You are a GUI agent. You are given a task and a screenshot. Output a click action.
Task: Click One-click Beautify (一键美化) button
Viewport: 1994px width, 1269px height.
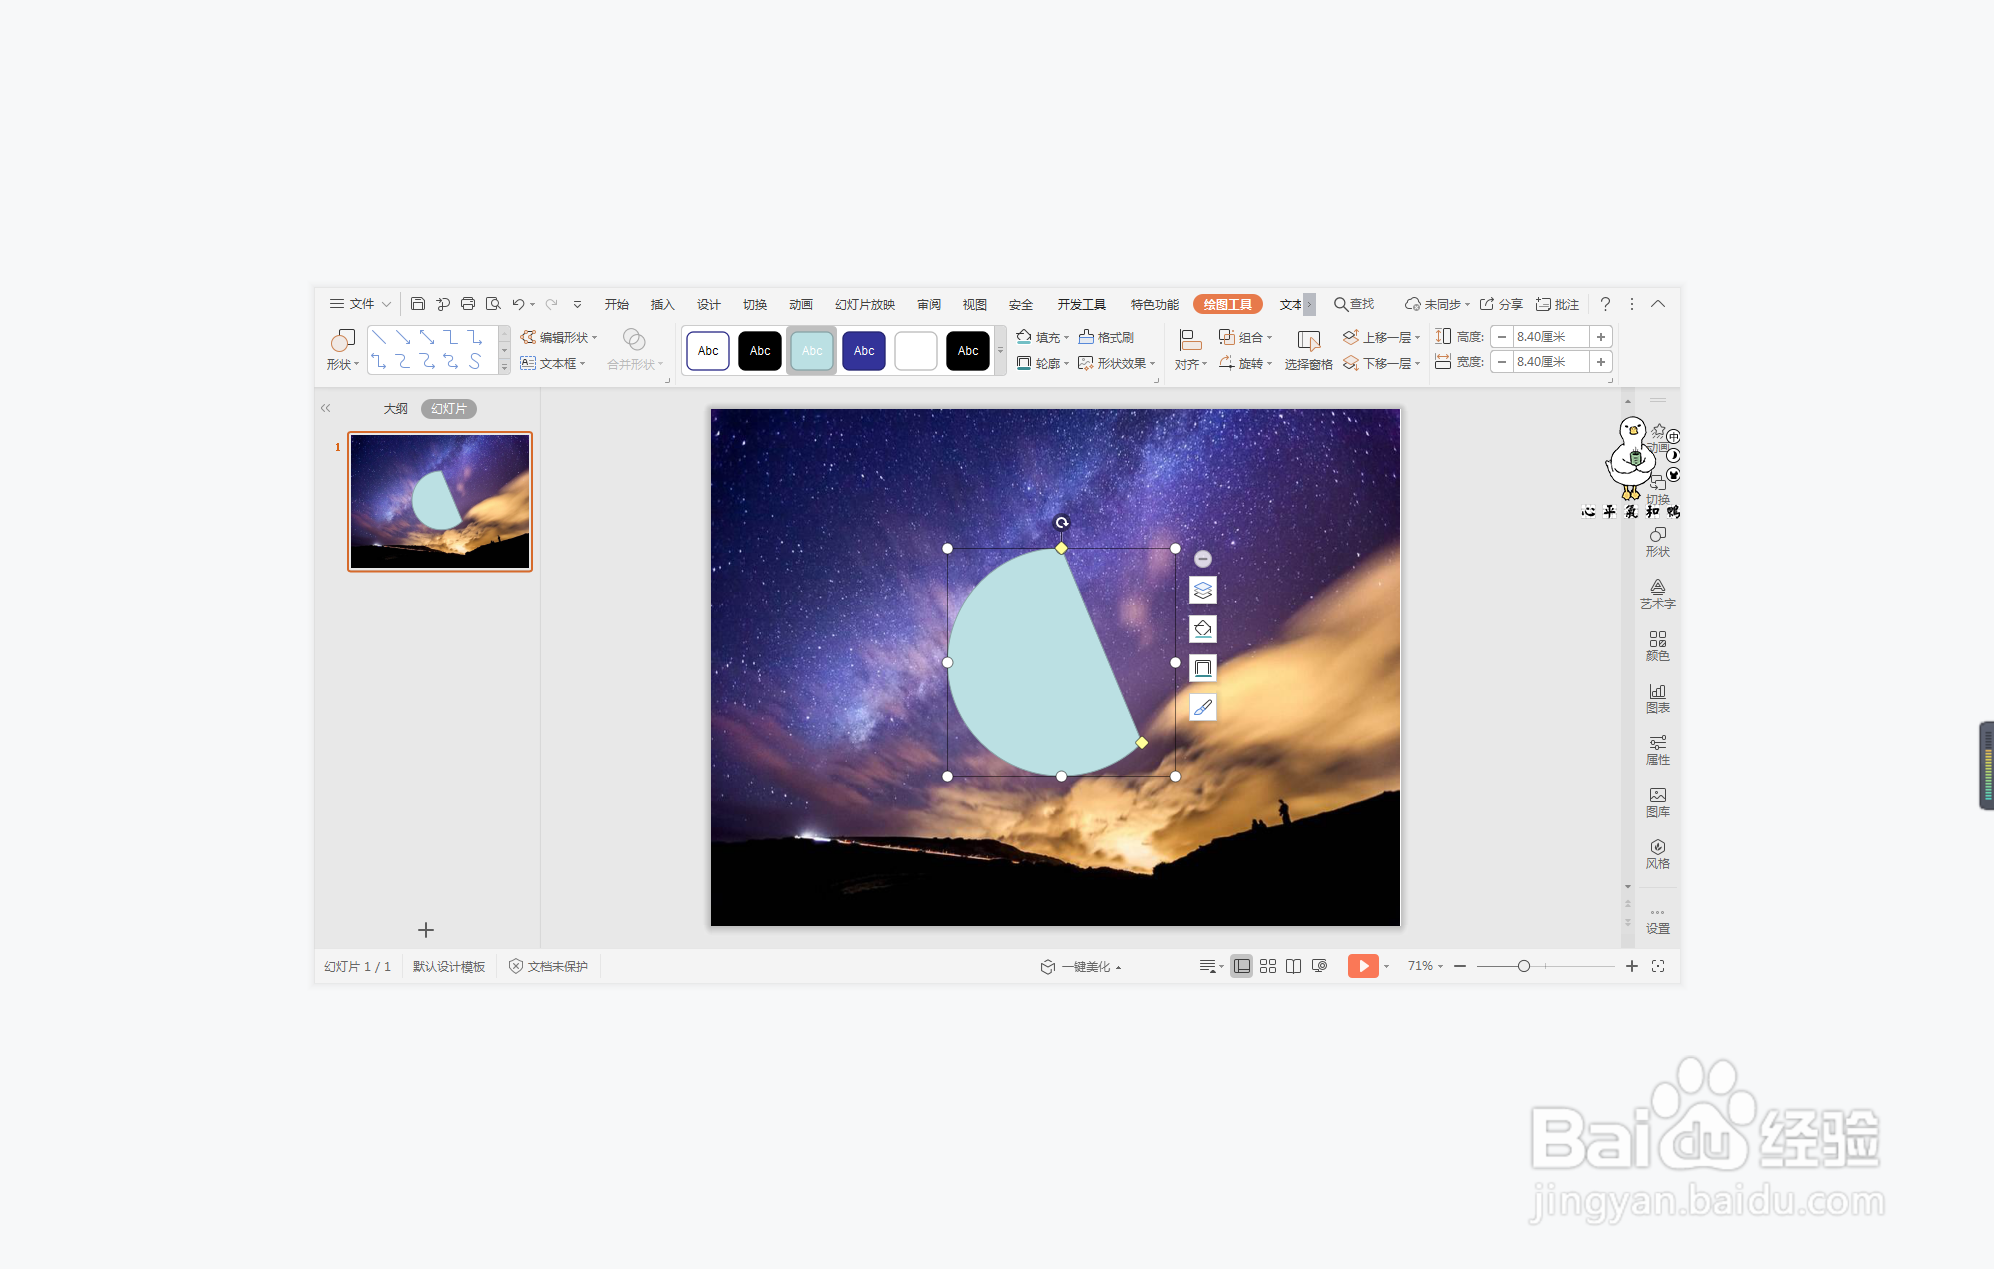(1081, 966)
